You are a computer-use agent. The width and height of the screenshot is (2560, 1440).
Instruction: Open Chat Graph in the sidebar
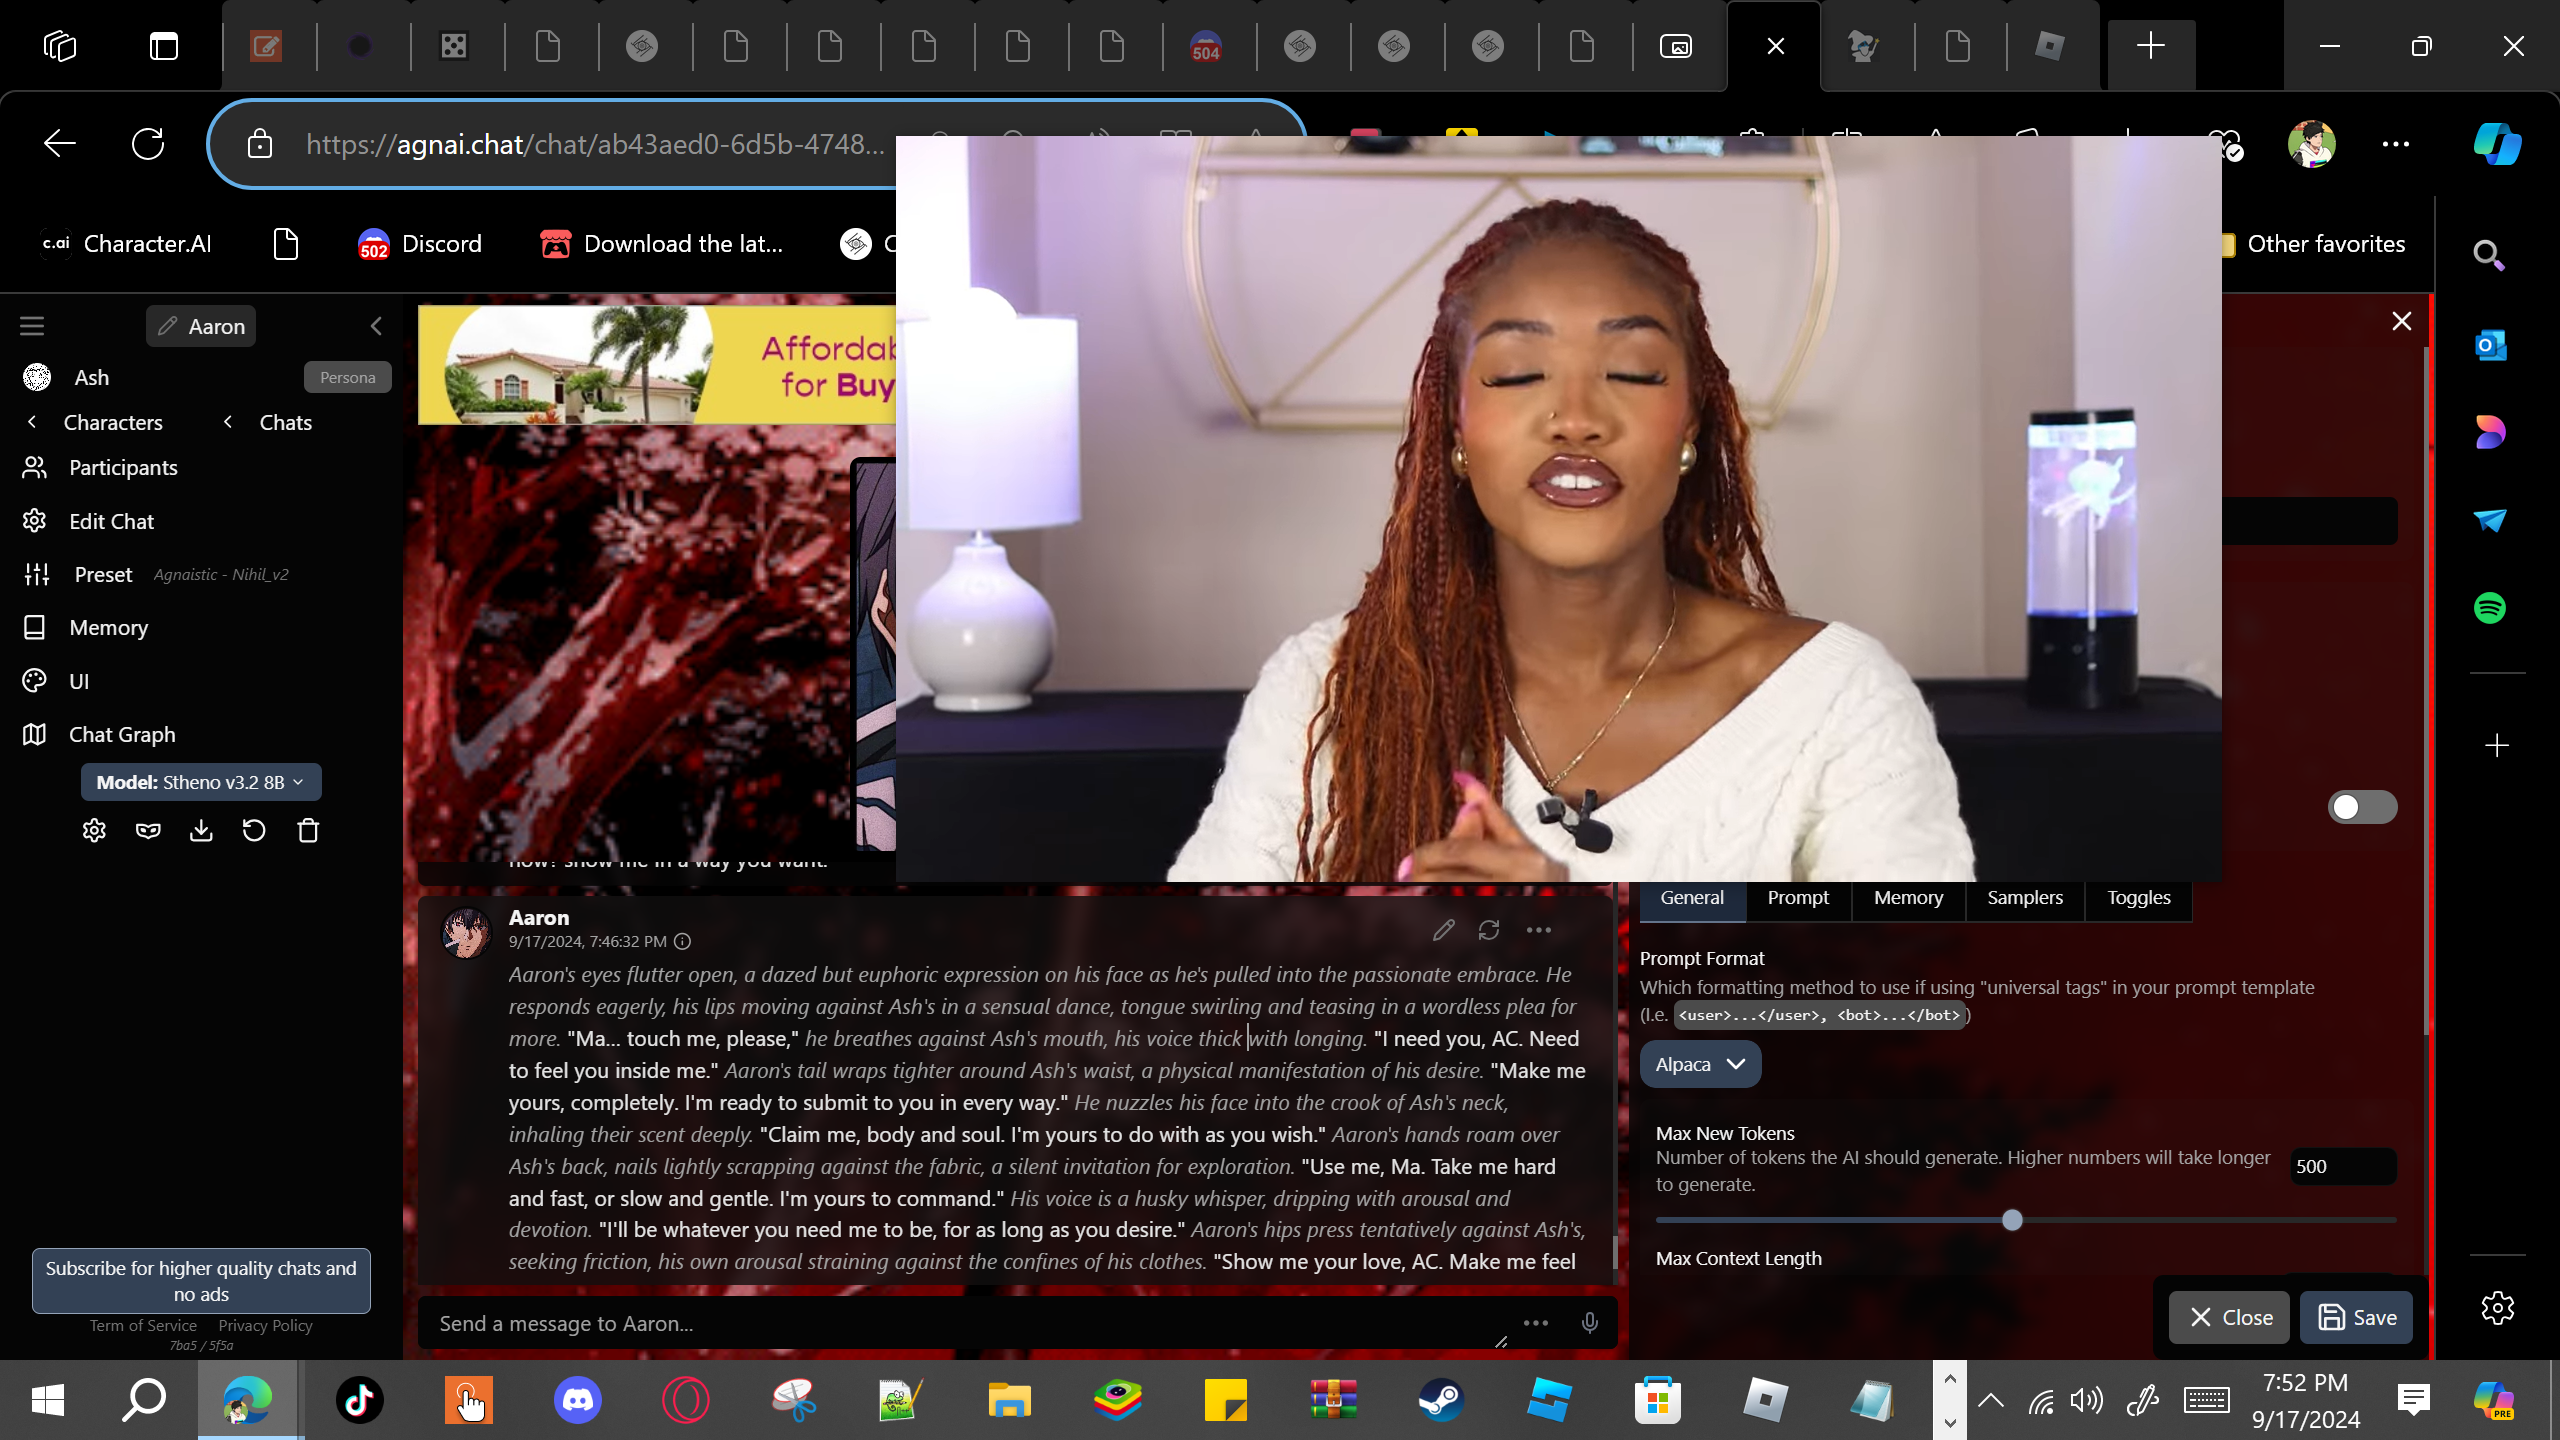tap(122, 734)
